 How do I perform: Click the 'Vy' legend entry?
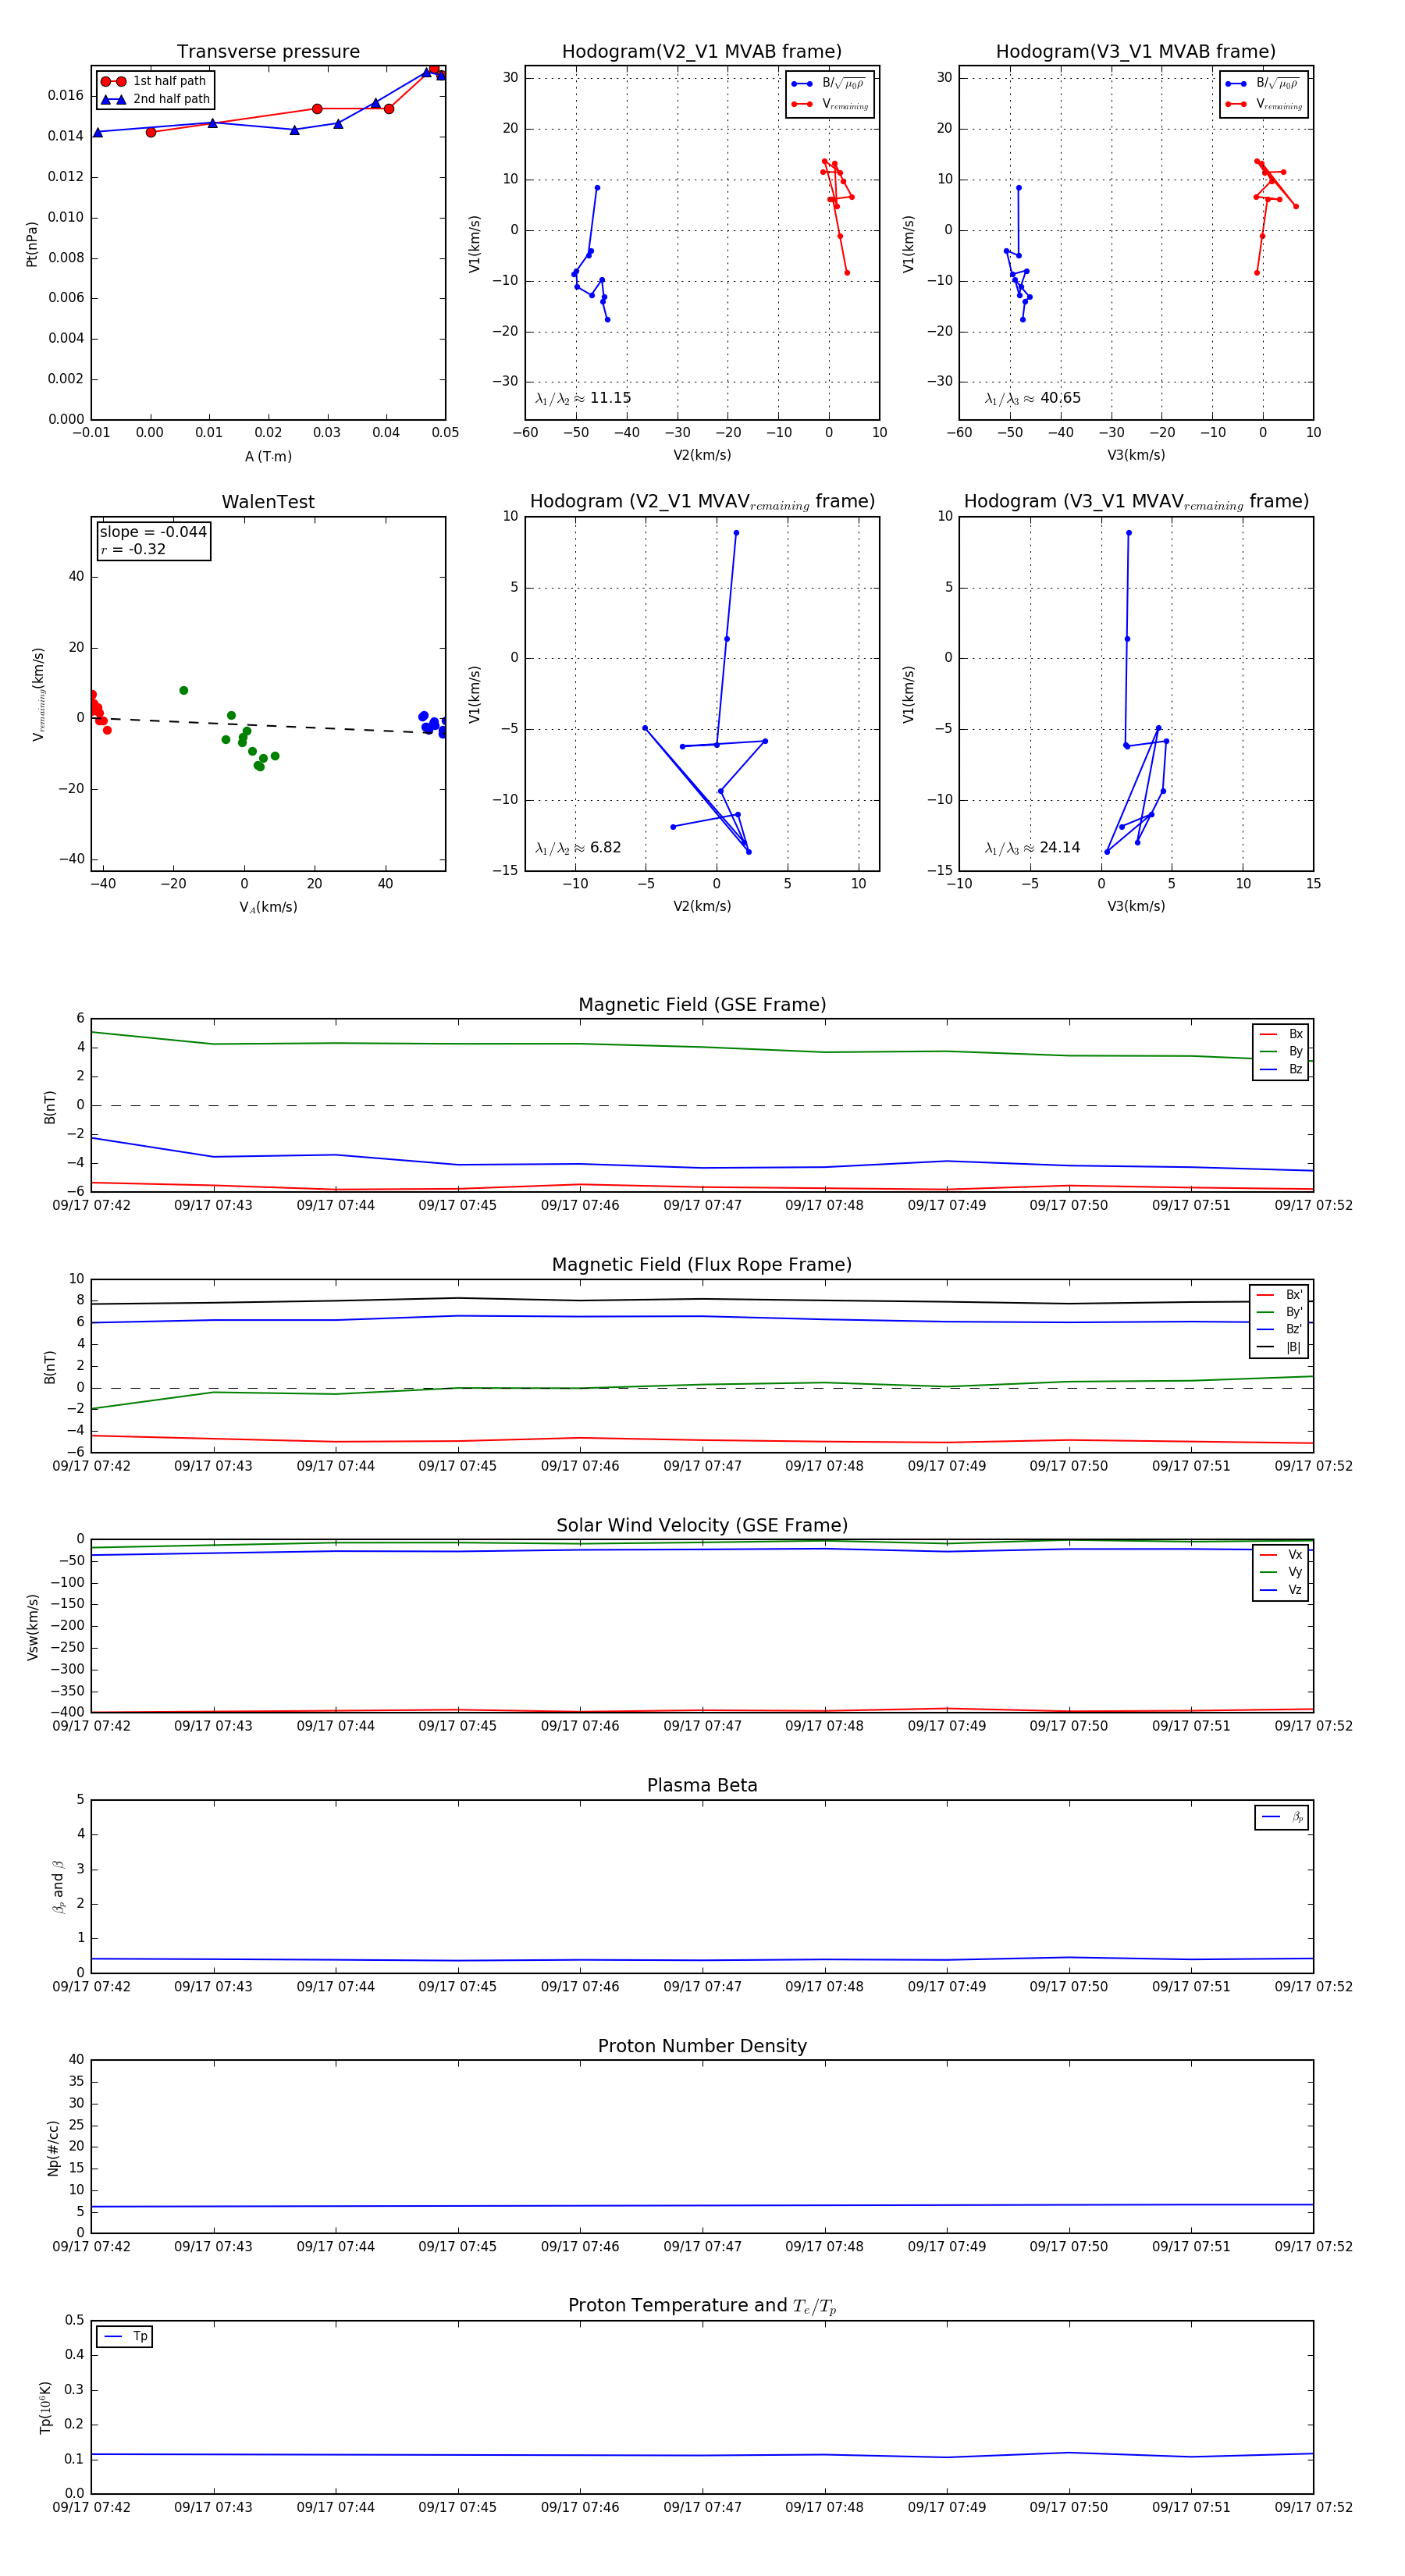coord(1282,1572)
